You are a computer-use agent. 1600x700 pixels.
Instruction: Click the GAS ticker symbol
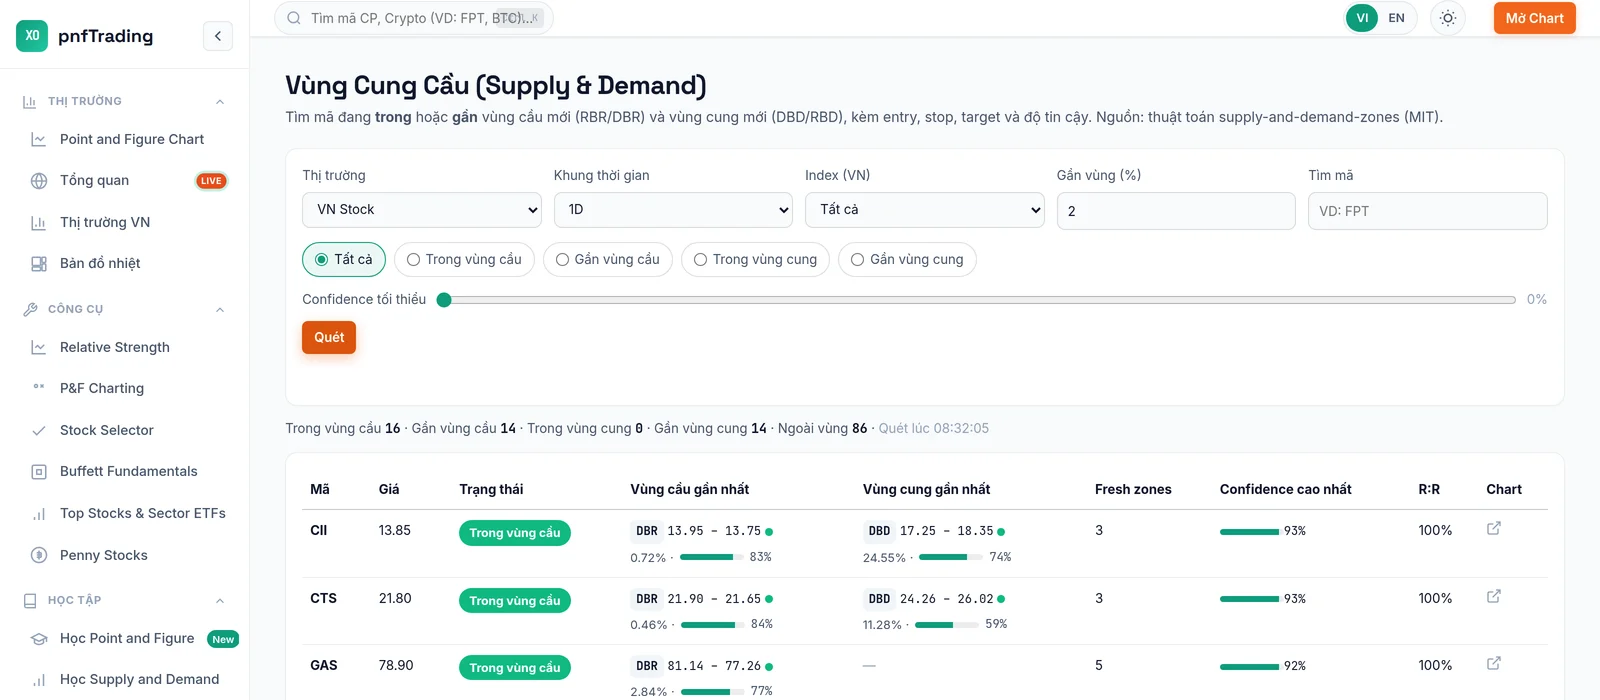[x=324, y=665]
